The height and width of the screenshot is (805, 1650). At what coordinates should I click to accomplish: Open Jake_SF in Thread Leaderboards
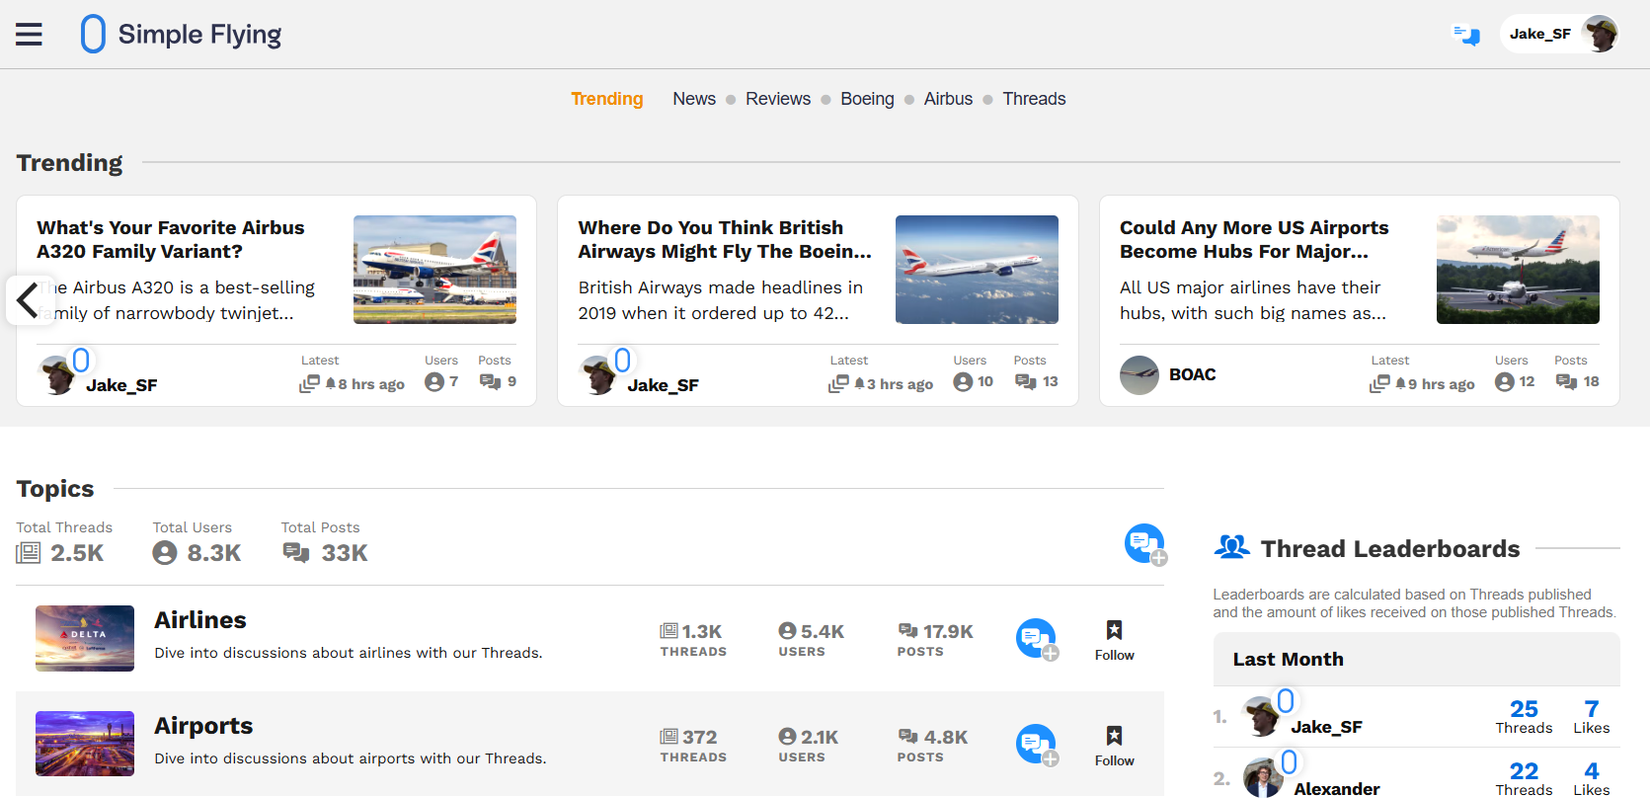pos(1326,727)
